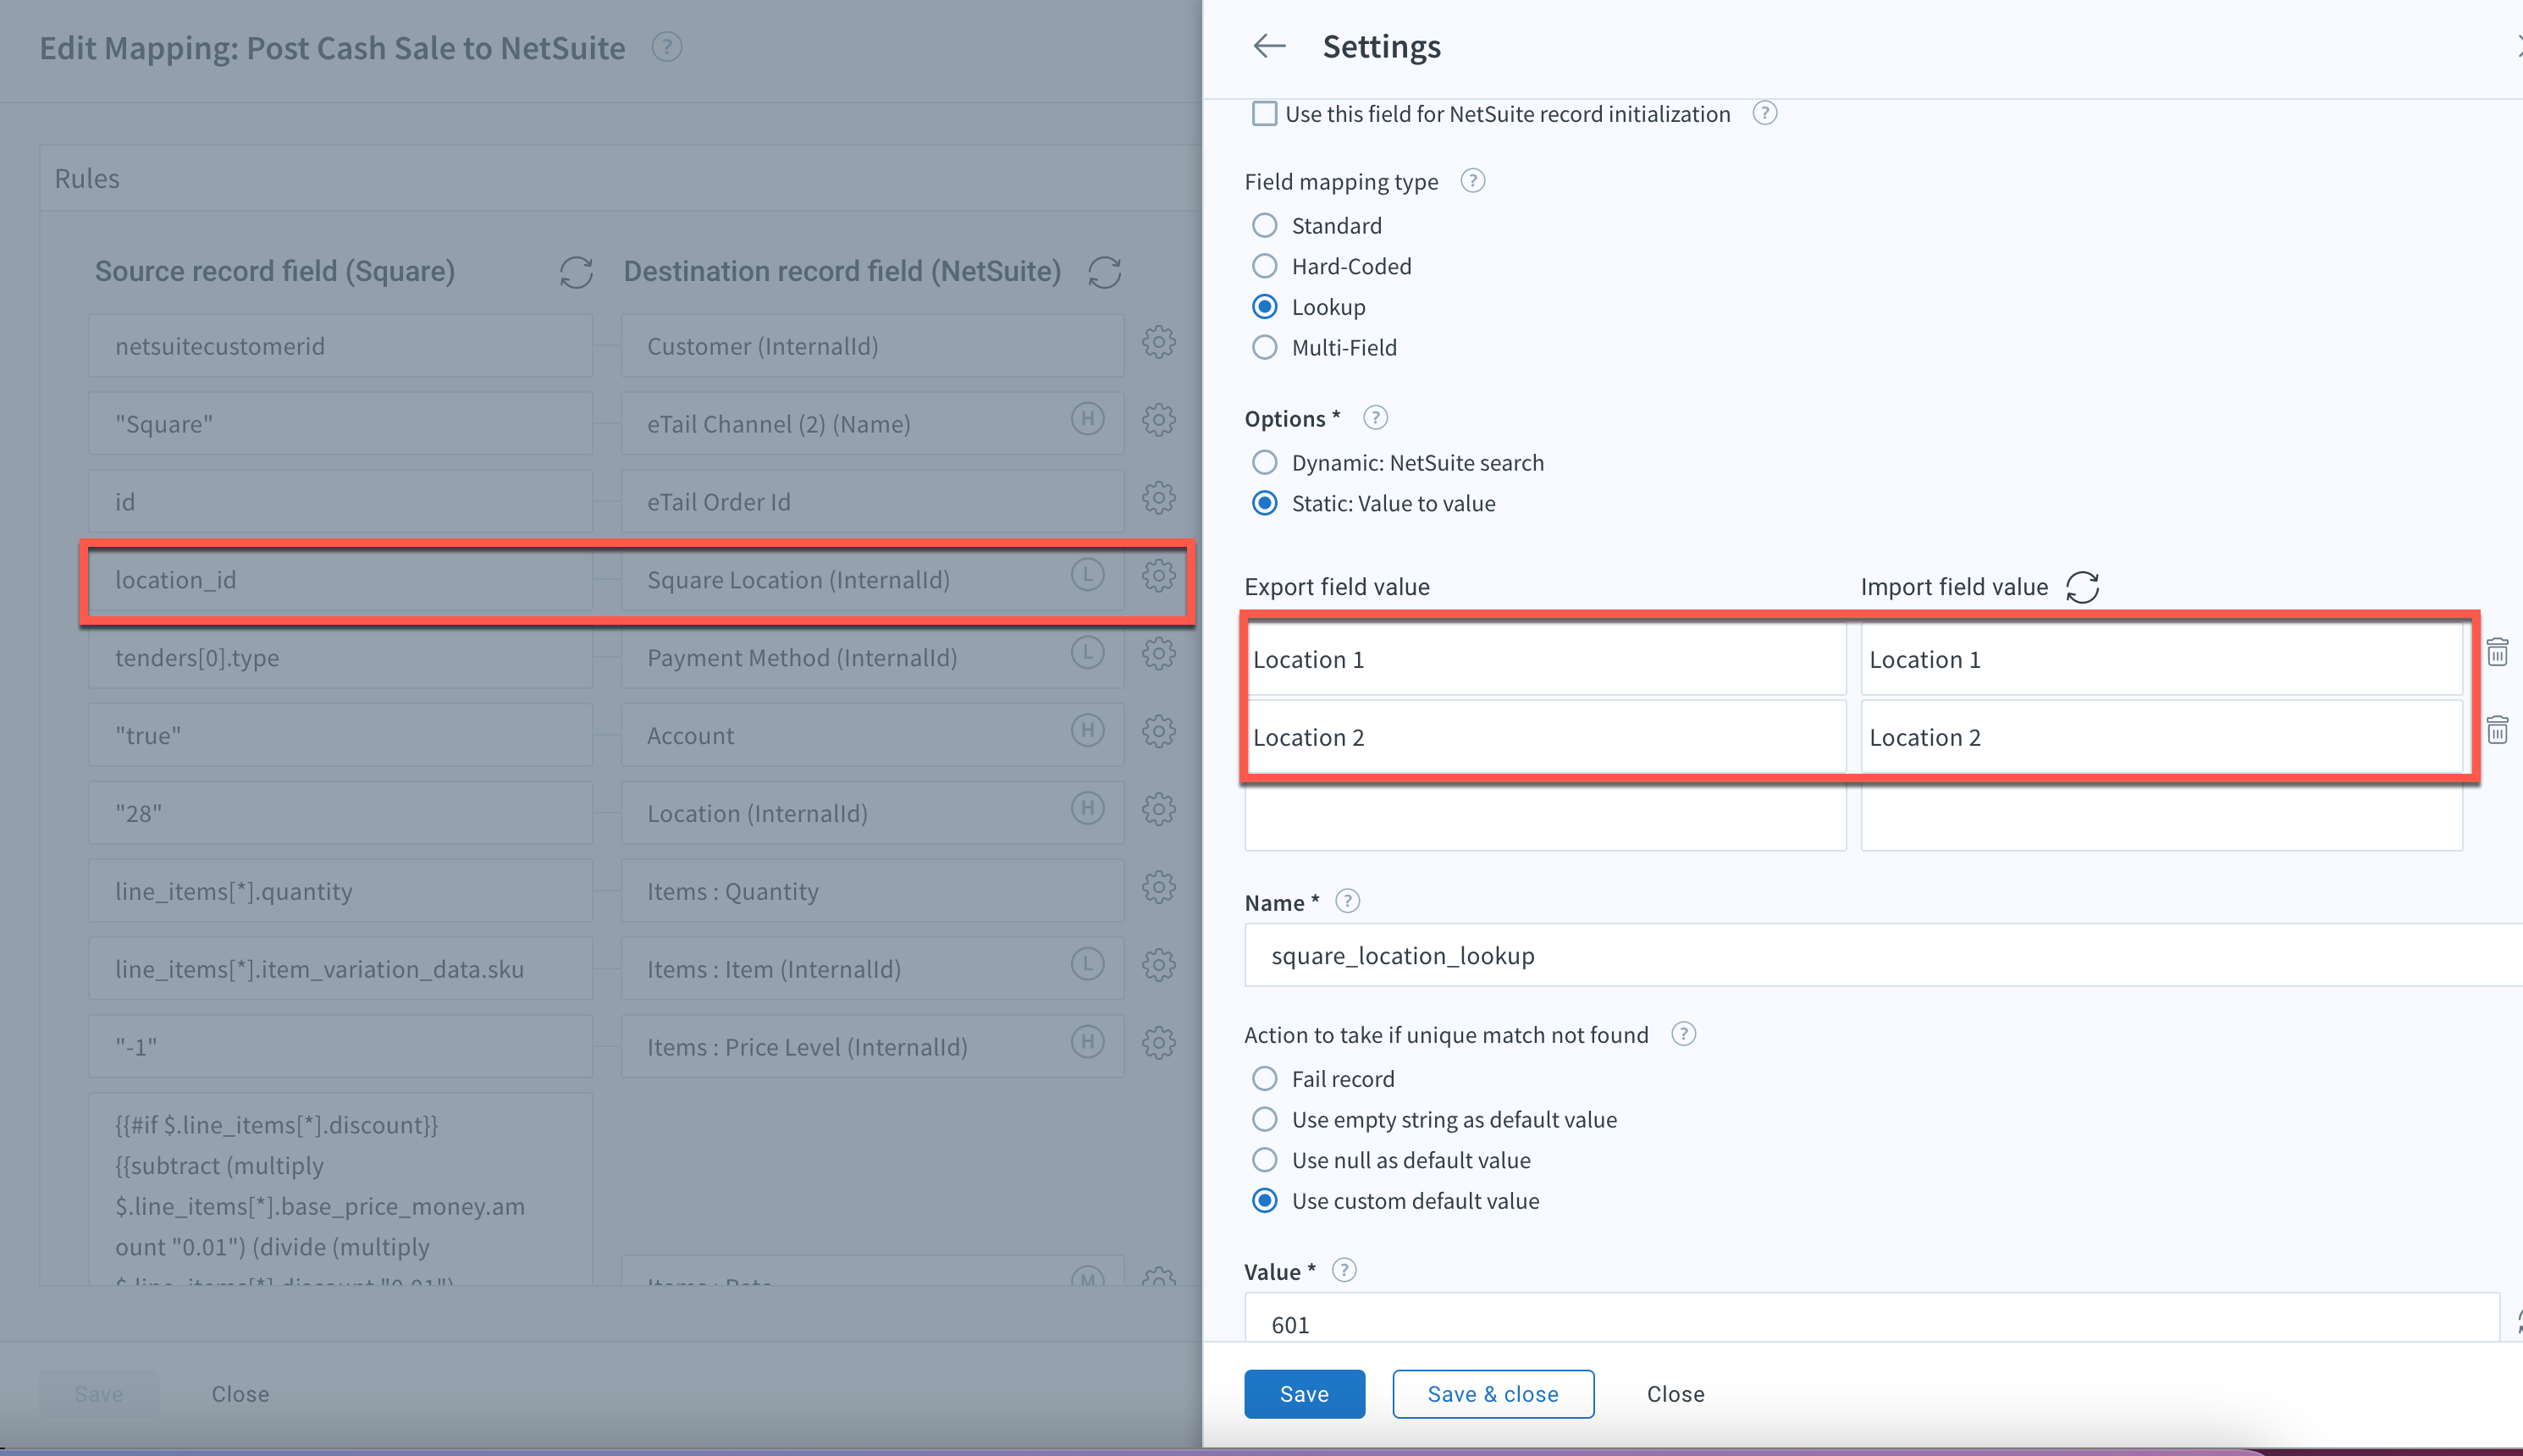Delete the Location 1 mapping row
The image size is (2523, 1456).
(x=2497, y=652)
